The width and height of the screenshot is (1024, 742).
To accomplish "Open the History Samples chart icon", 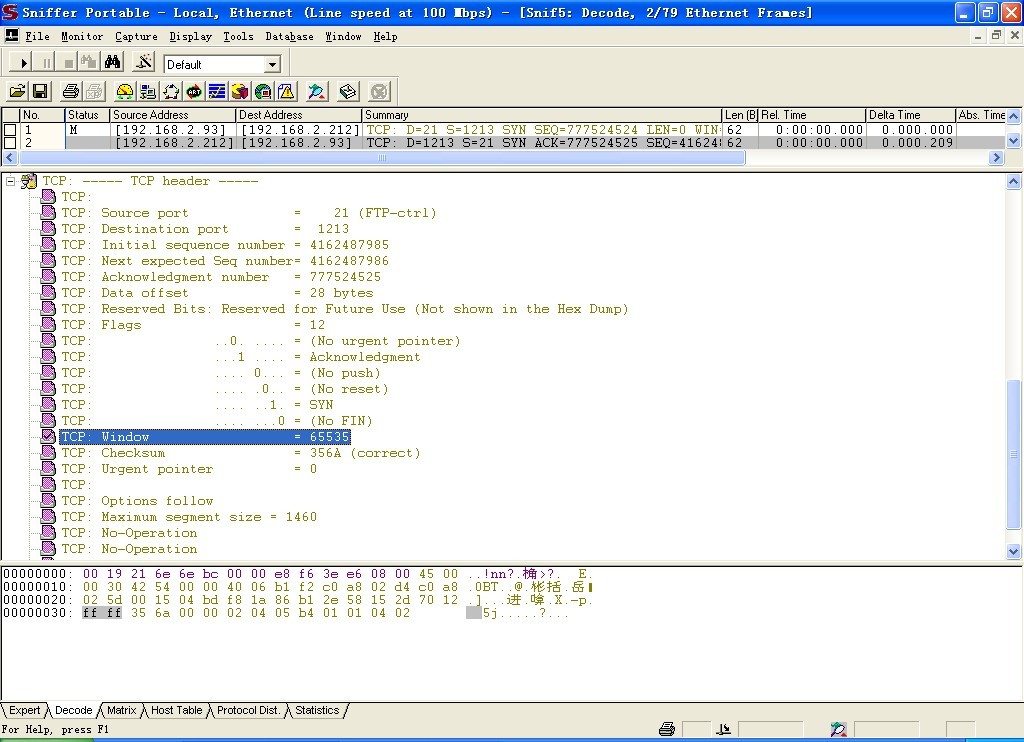I will coord(217,91).
